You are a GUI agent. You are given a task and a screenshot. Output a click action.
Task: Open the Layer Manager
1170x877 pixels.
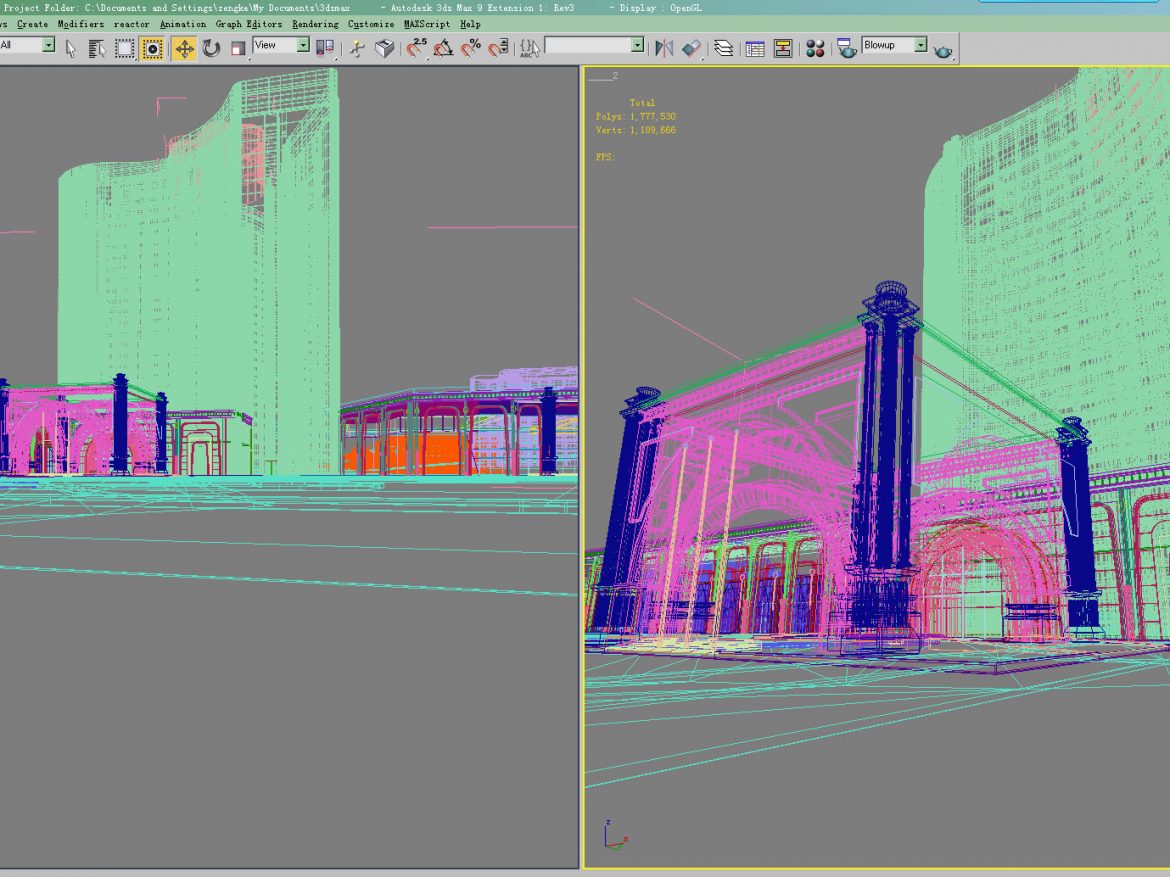[x=723, y=46]
